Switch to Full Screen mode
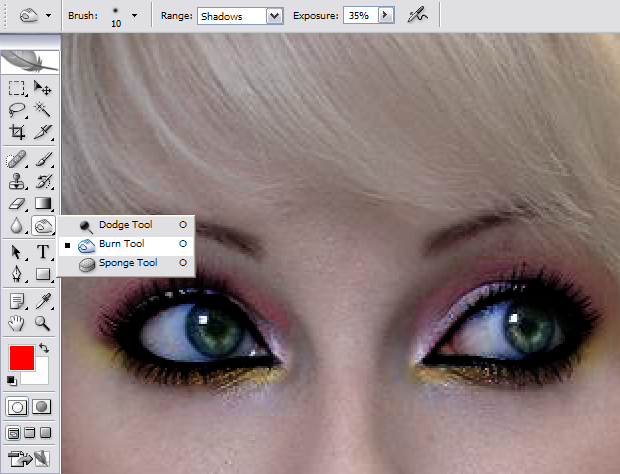The width and height of the screenshot is (620, 474). pos(46,433)
